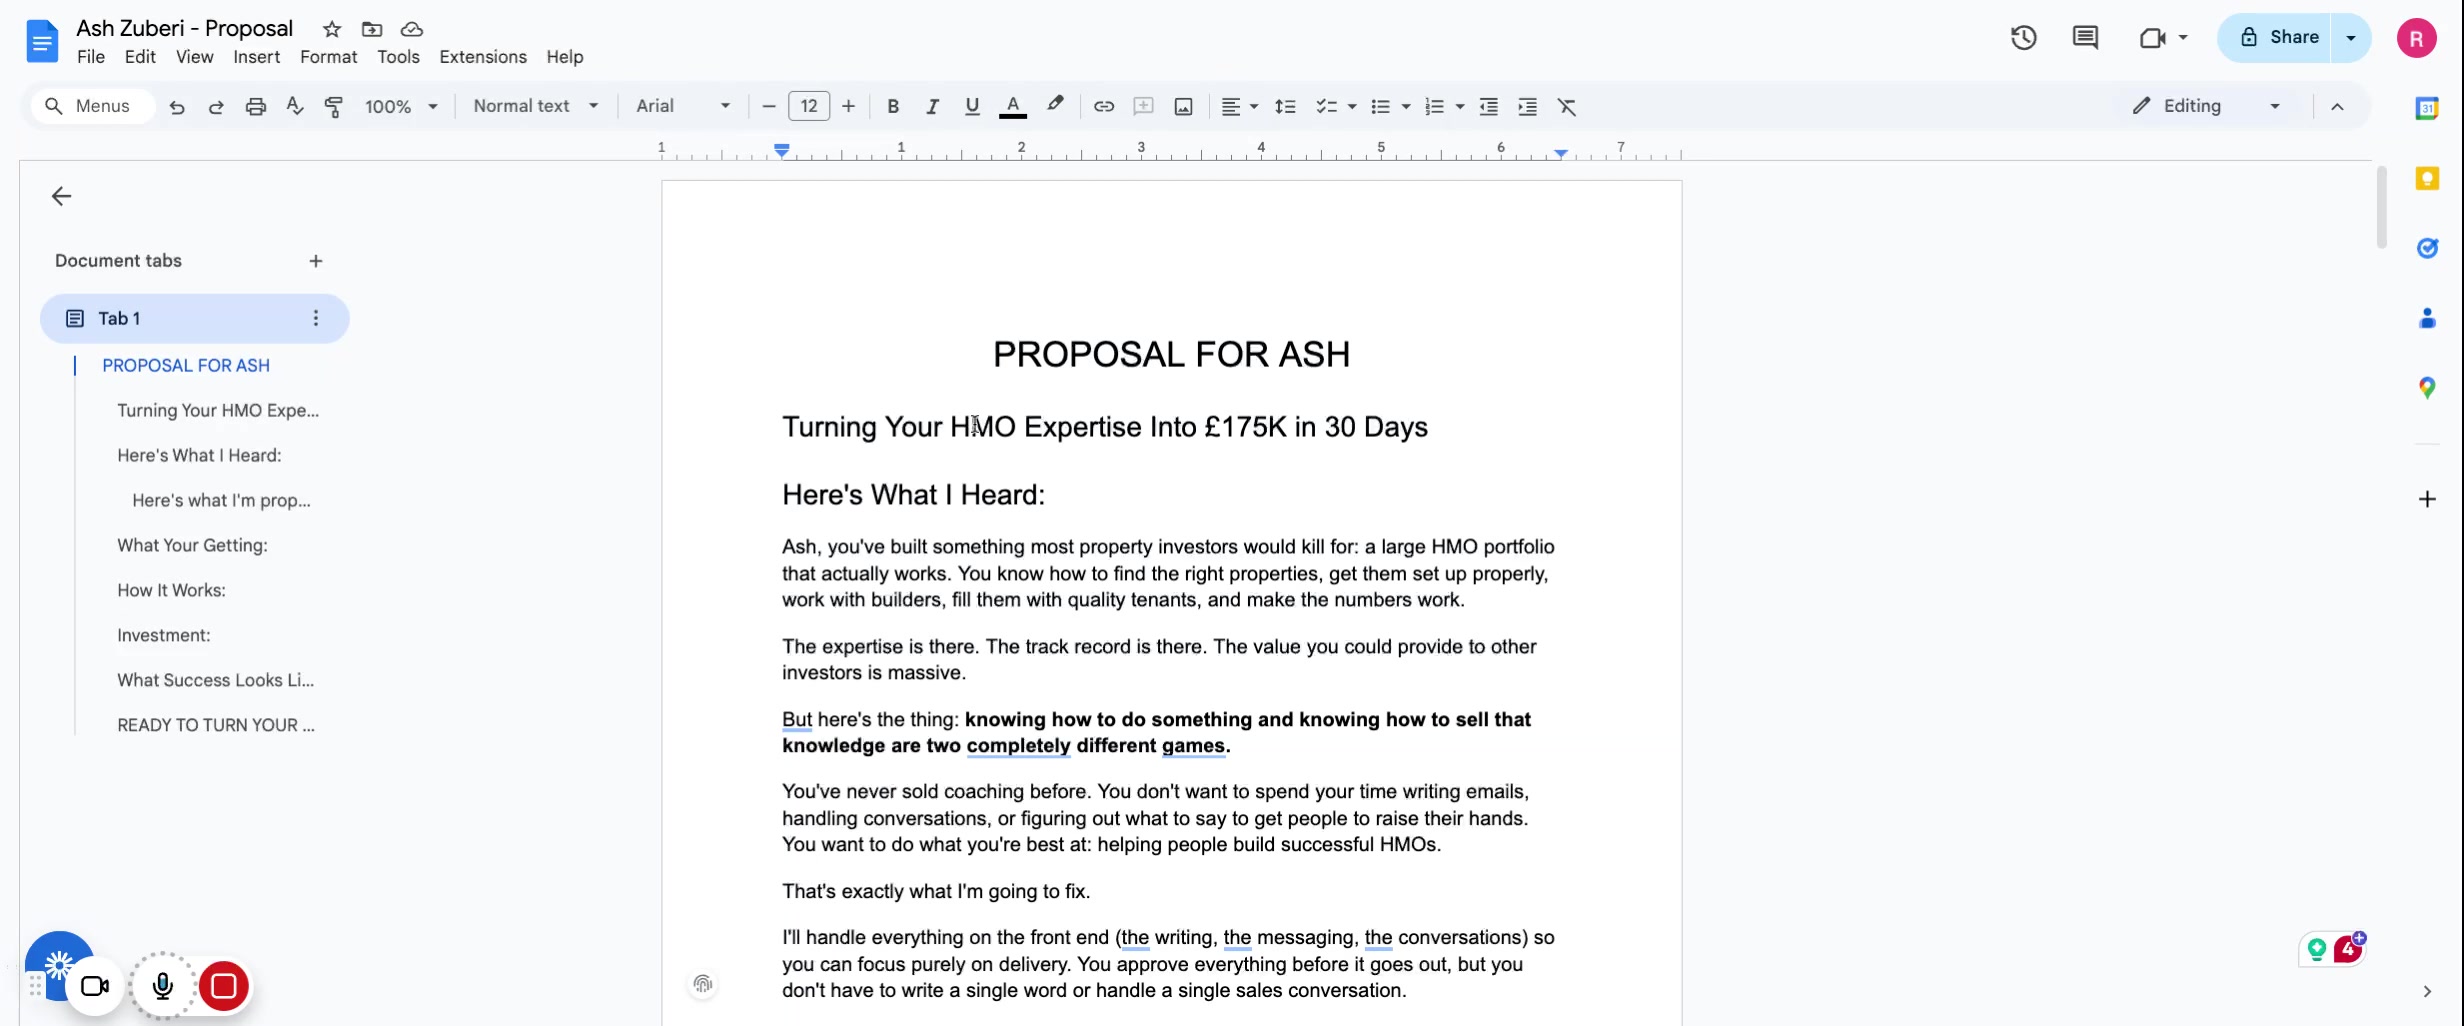Toggle bold formatting

pos(893,107)
